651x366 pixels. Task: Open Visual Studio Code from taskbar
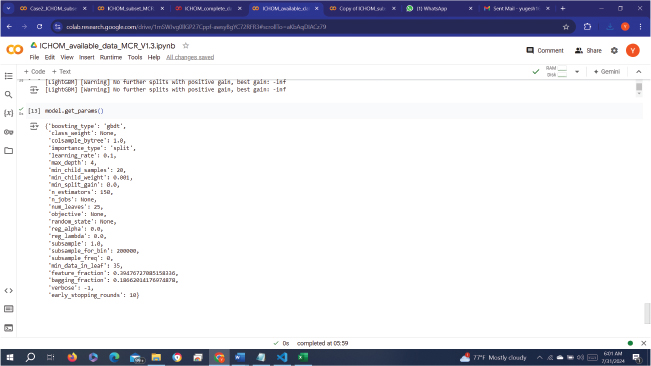(282, 357)
